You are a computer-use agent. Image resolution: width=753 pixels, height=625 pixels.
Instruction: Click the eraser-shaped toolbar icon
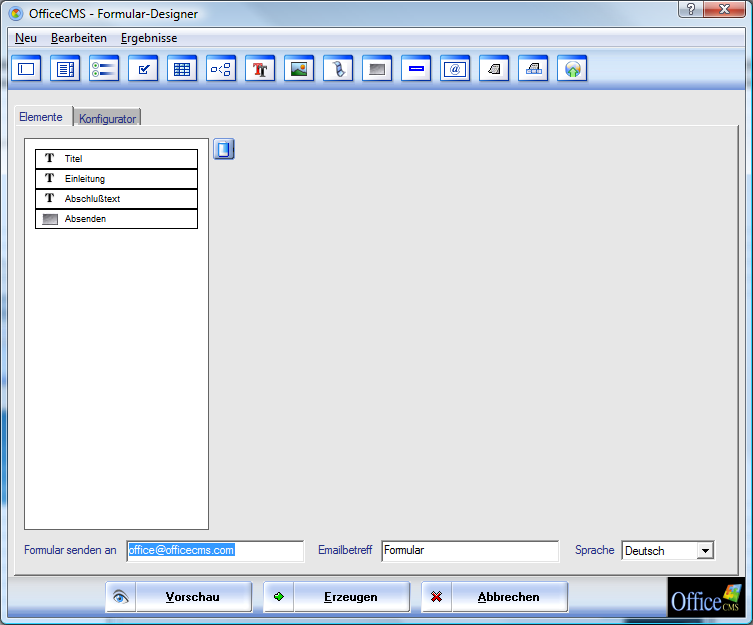494,69
